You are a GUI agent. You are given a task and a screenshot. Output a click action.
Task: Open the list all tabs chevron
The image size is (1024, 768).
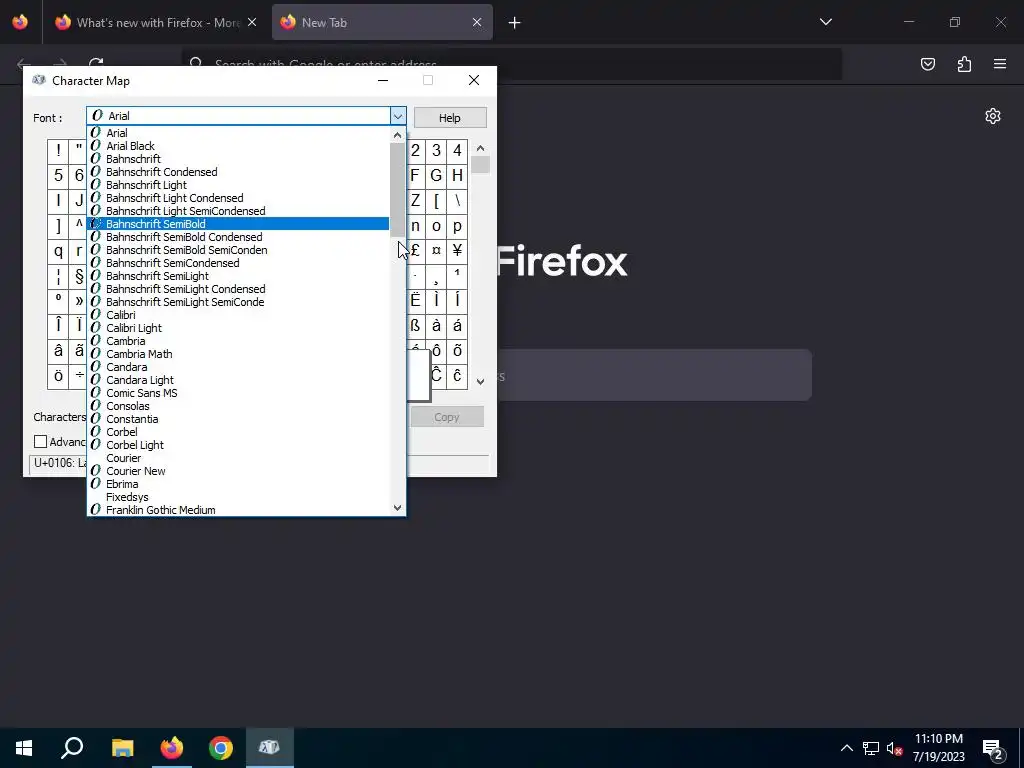[825, 22]
